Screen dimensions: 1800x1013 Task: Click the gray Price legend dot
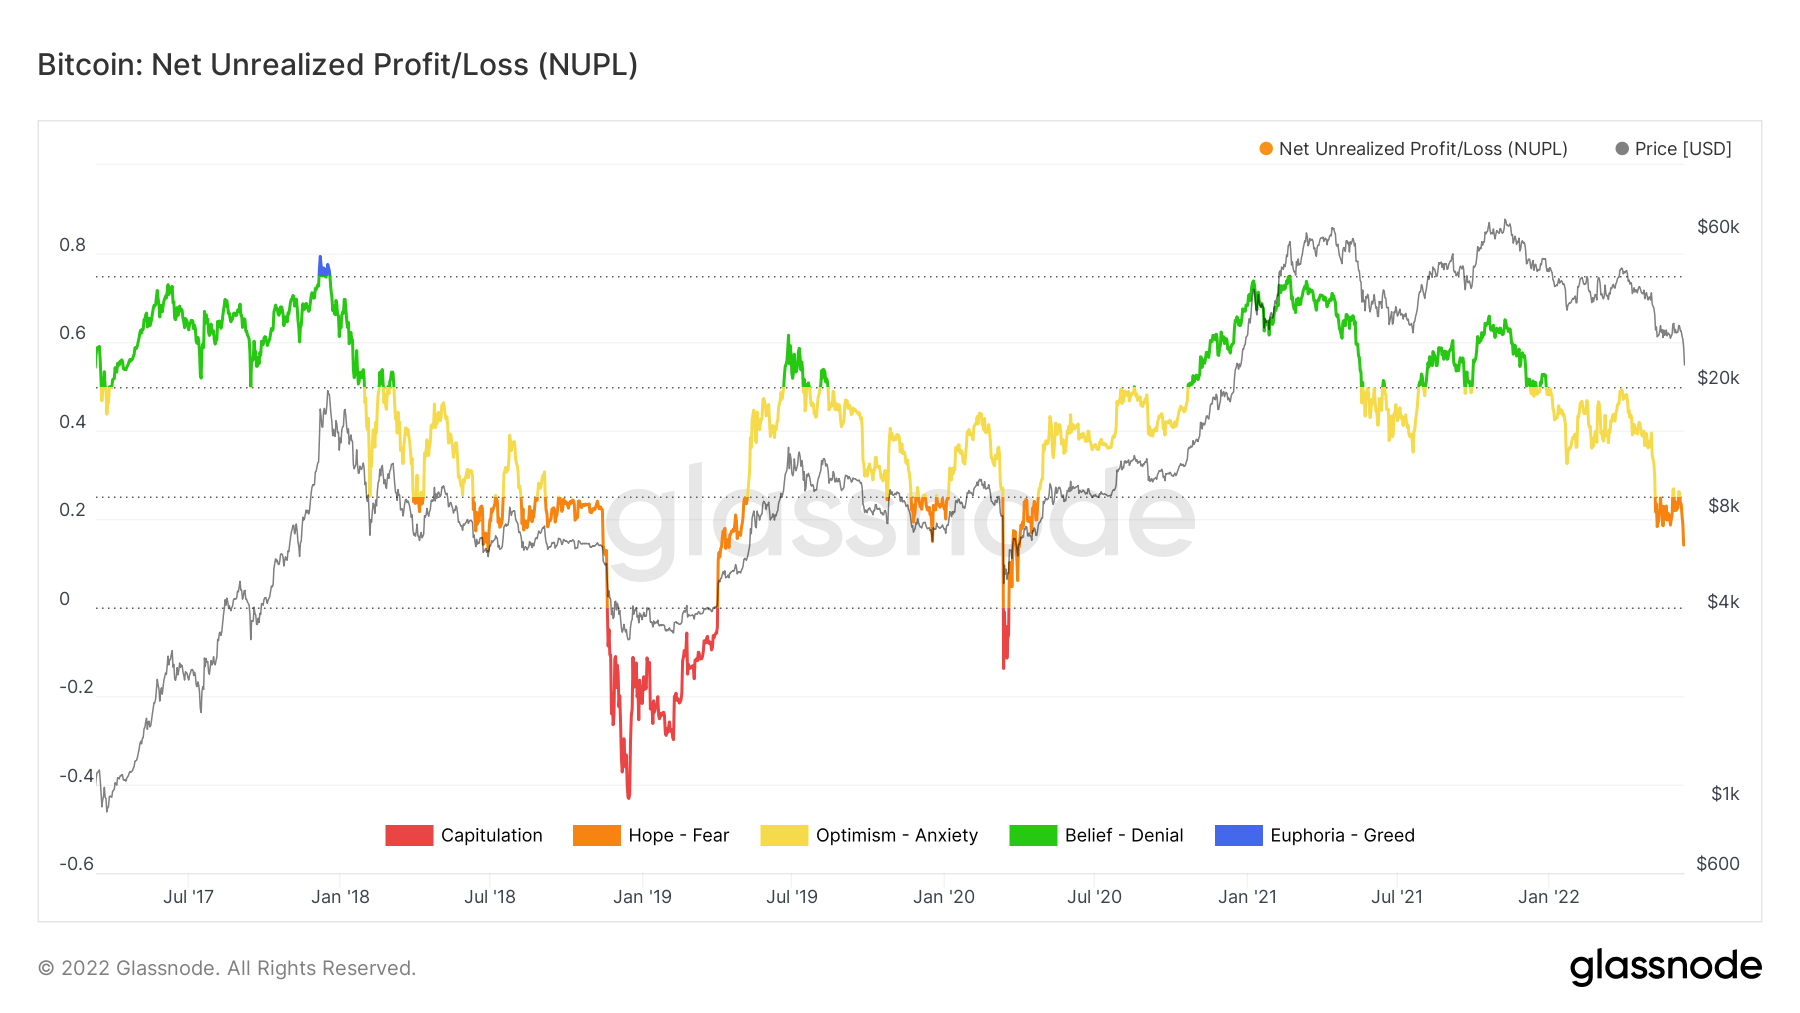[1622, 149]
